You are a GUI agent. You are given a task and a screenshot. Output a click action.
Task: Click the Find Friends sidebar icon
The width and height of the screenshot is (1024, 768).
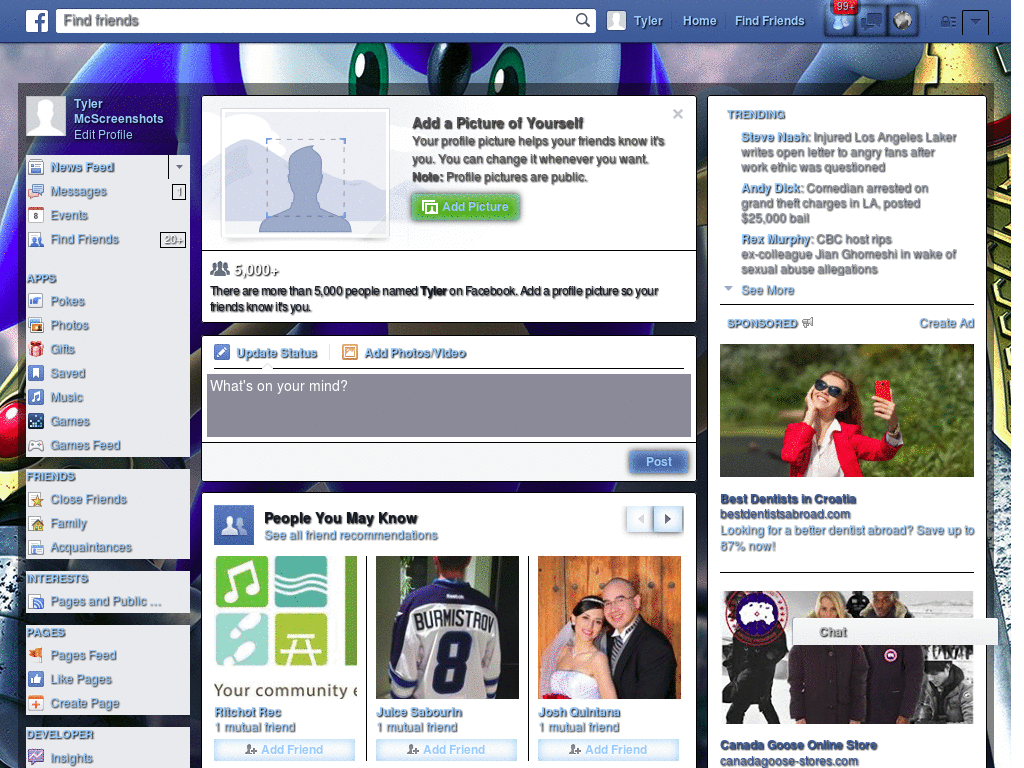[36, 240]
